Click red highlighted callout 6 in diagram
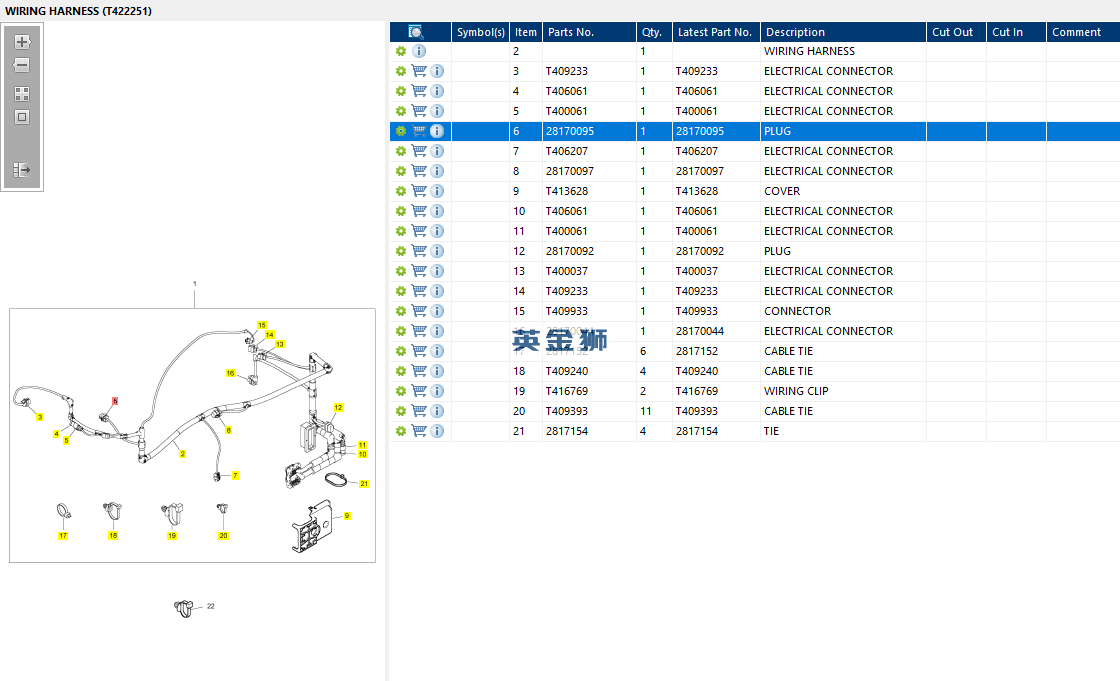1120x681 pixels. (x=115, y=401)
